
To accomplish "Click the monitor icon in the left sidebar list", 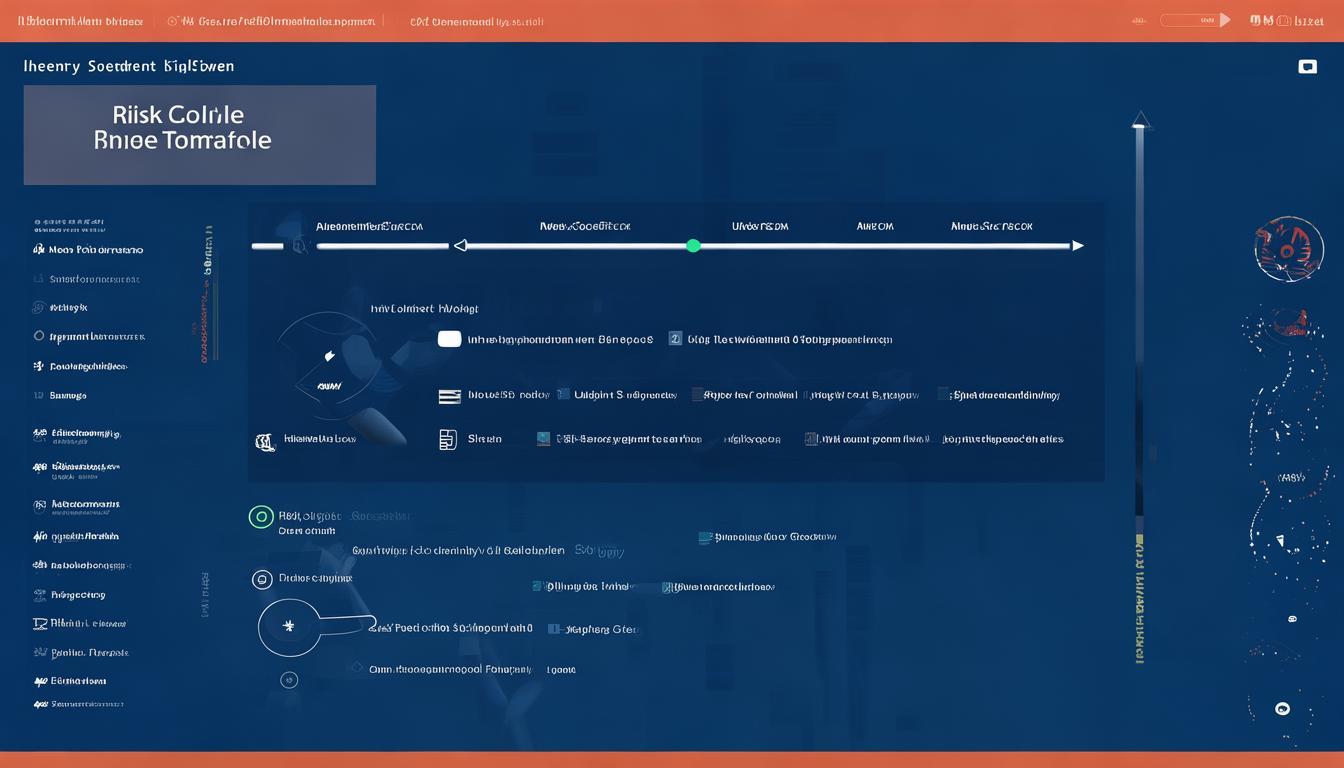I will (40, 623).
